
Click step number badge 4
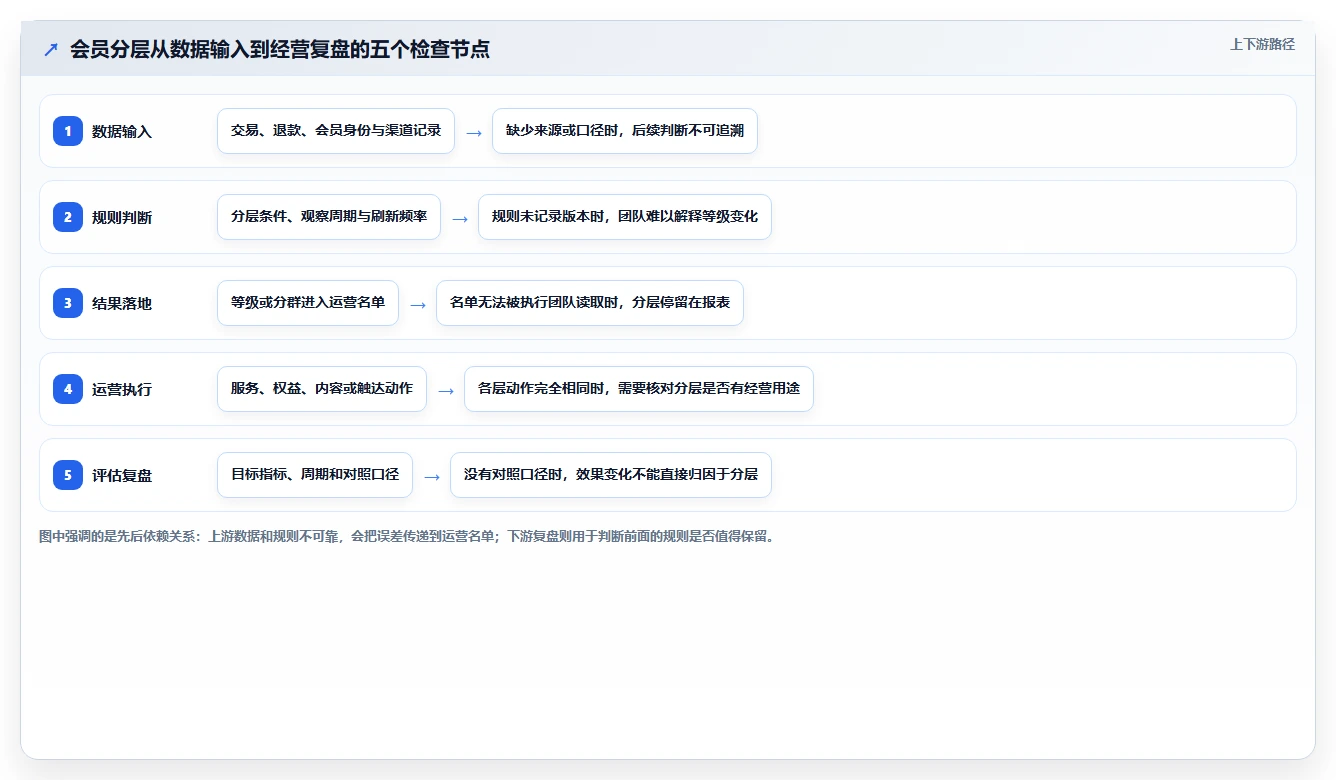coord(68,388)
